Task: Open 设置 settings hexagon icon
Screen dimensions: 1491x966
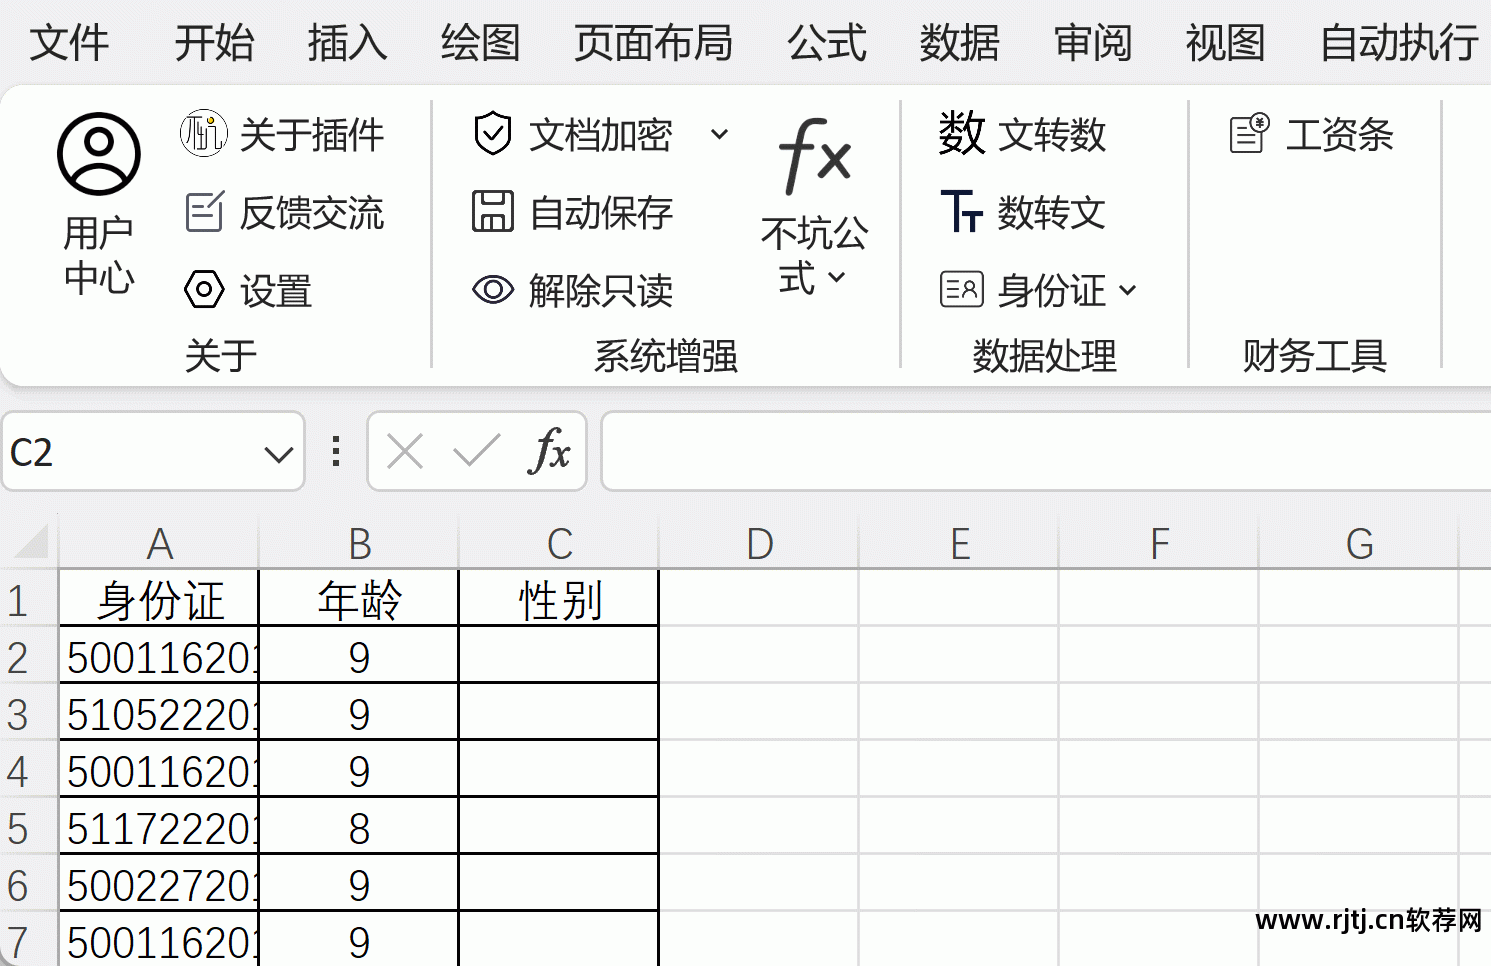Action: tap(204, 290)
